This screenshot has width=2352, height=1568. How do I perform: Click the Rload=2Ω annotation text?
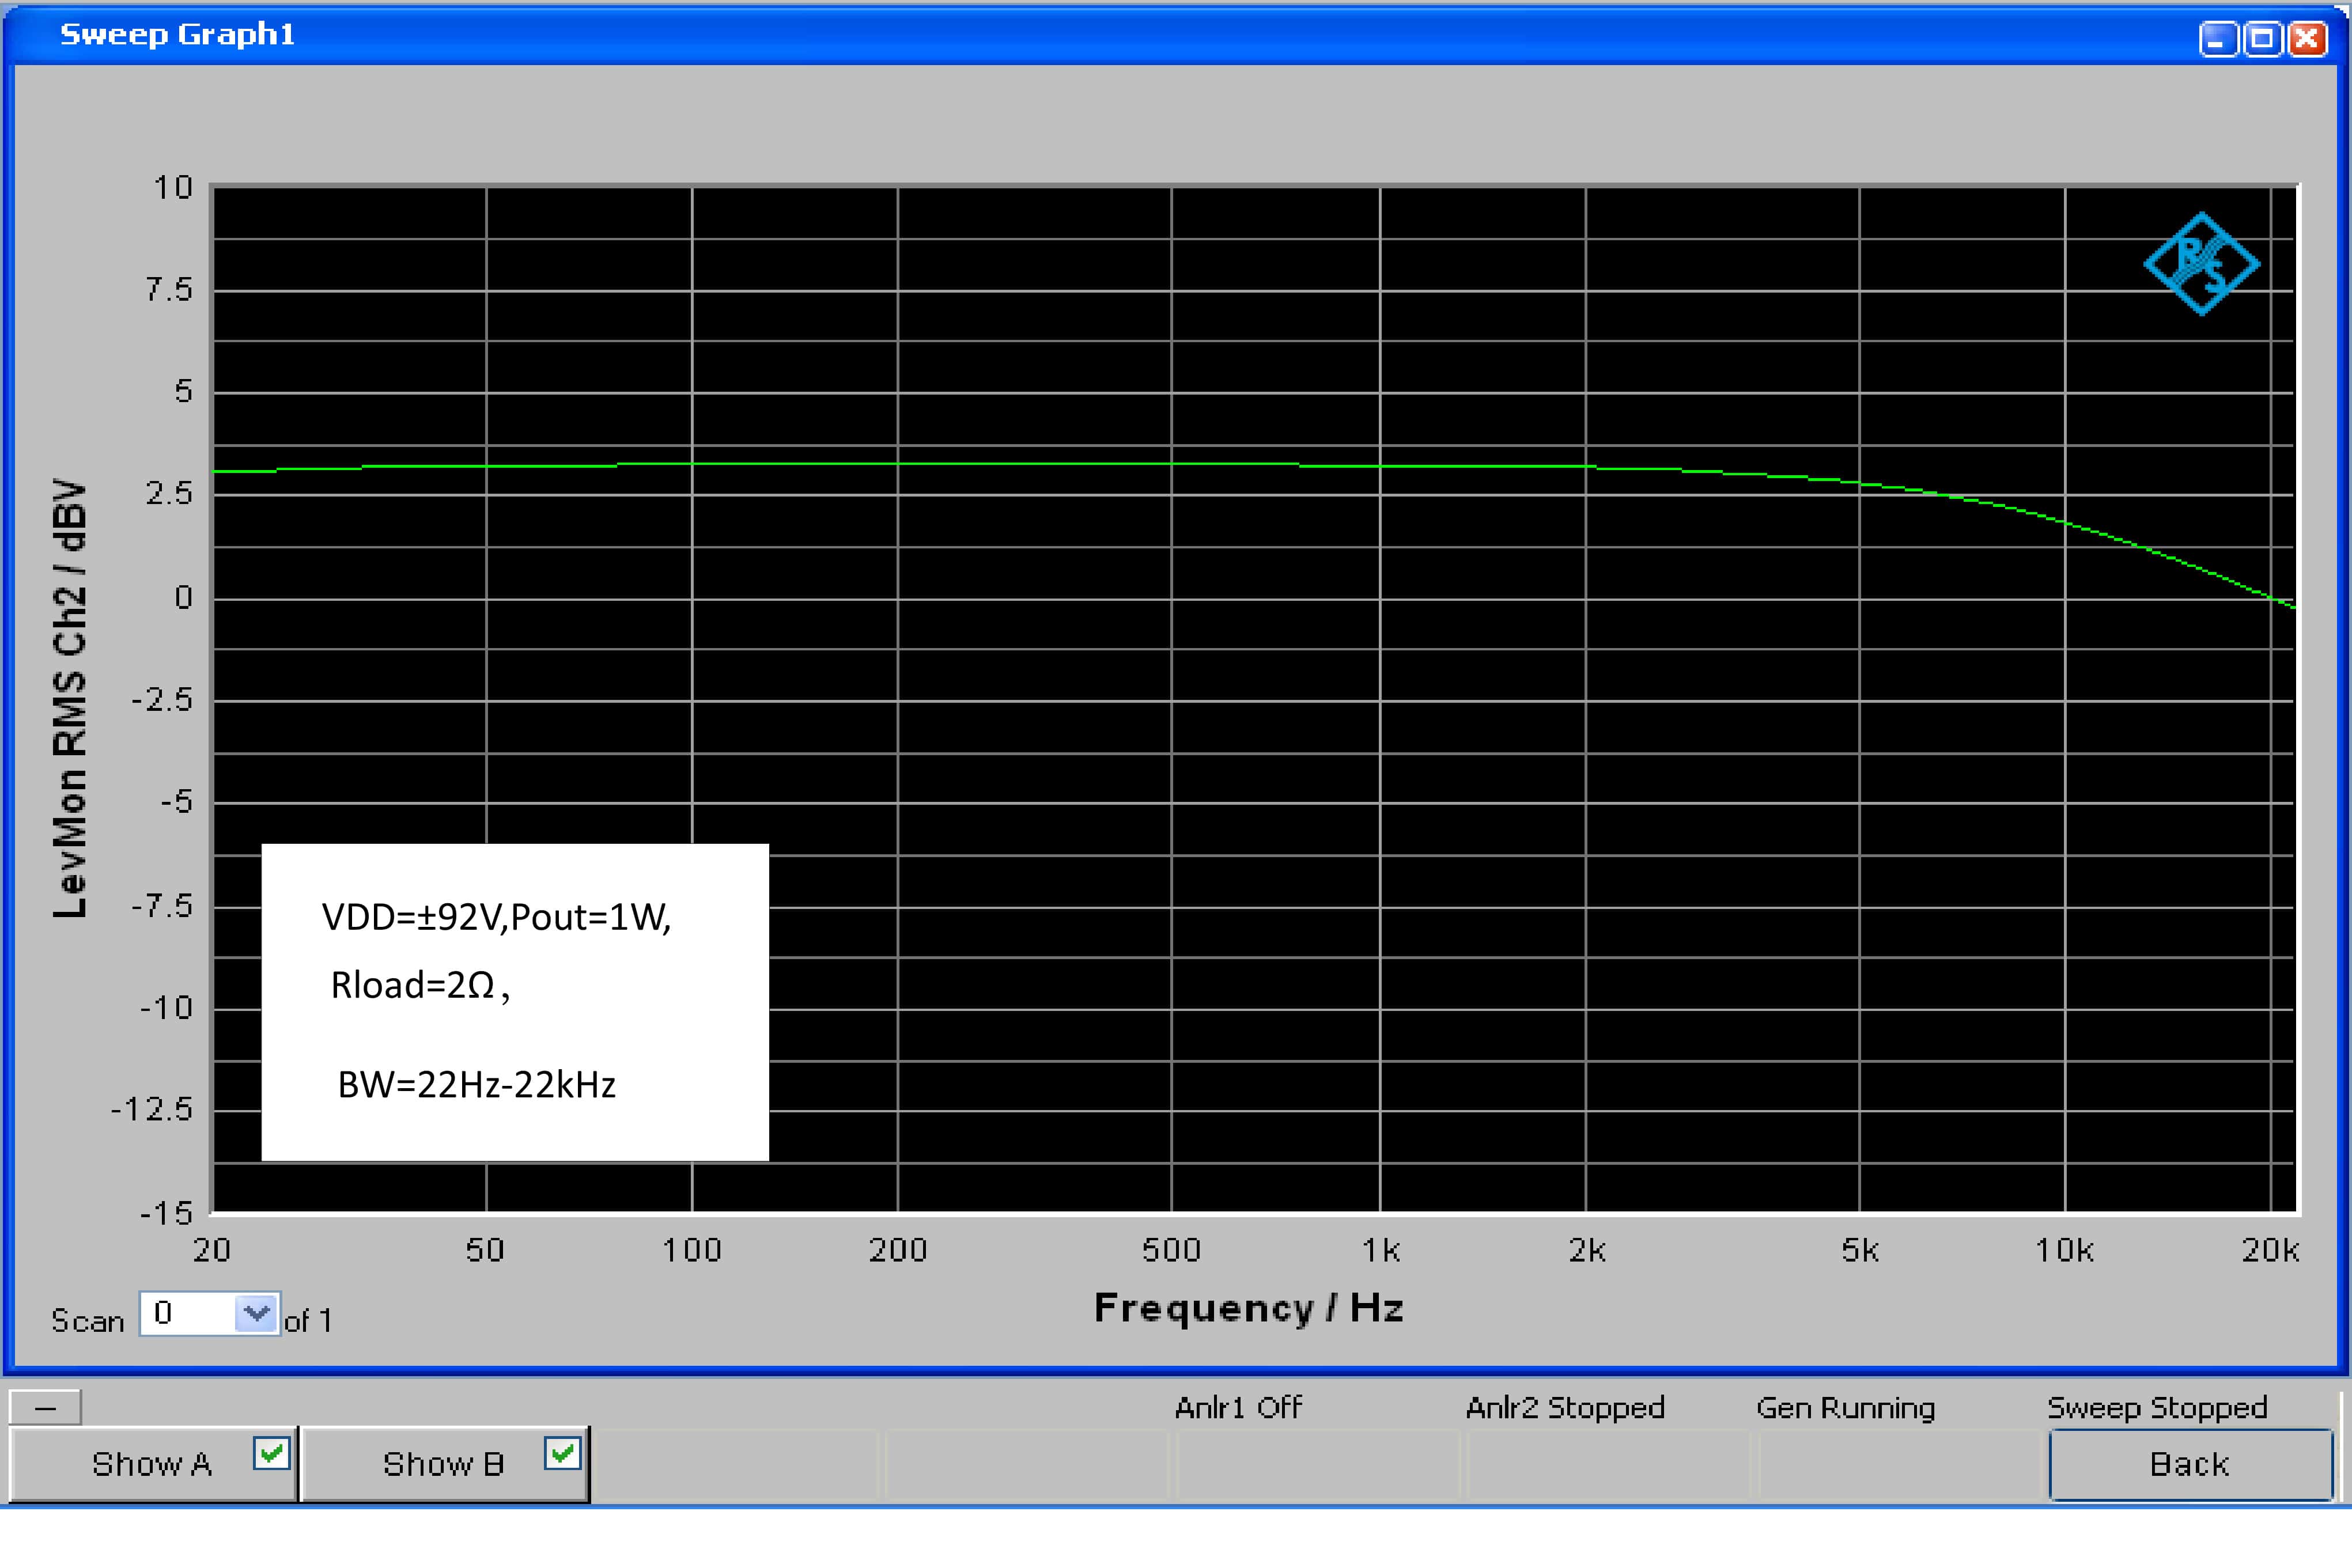(420, 986)
